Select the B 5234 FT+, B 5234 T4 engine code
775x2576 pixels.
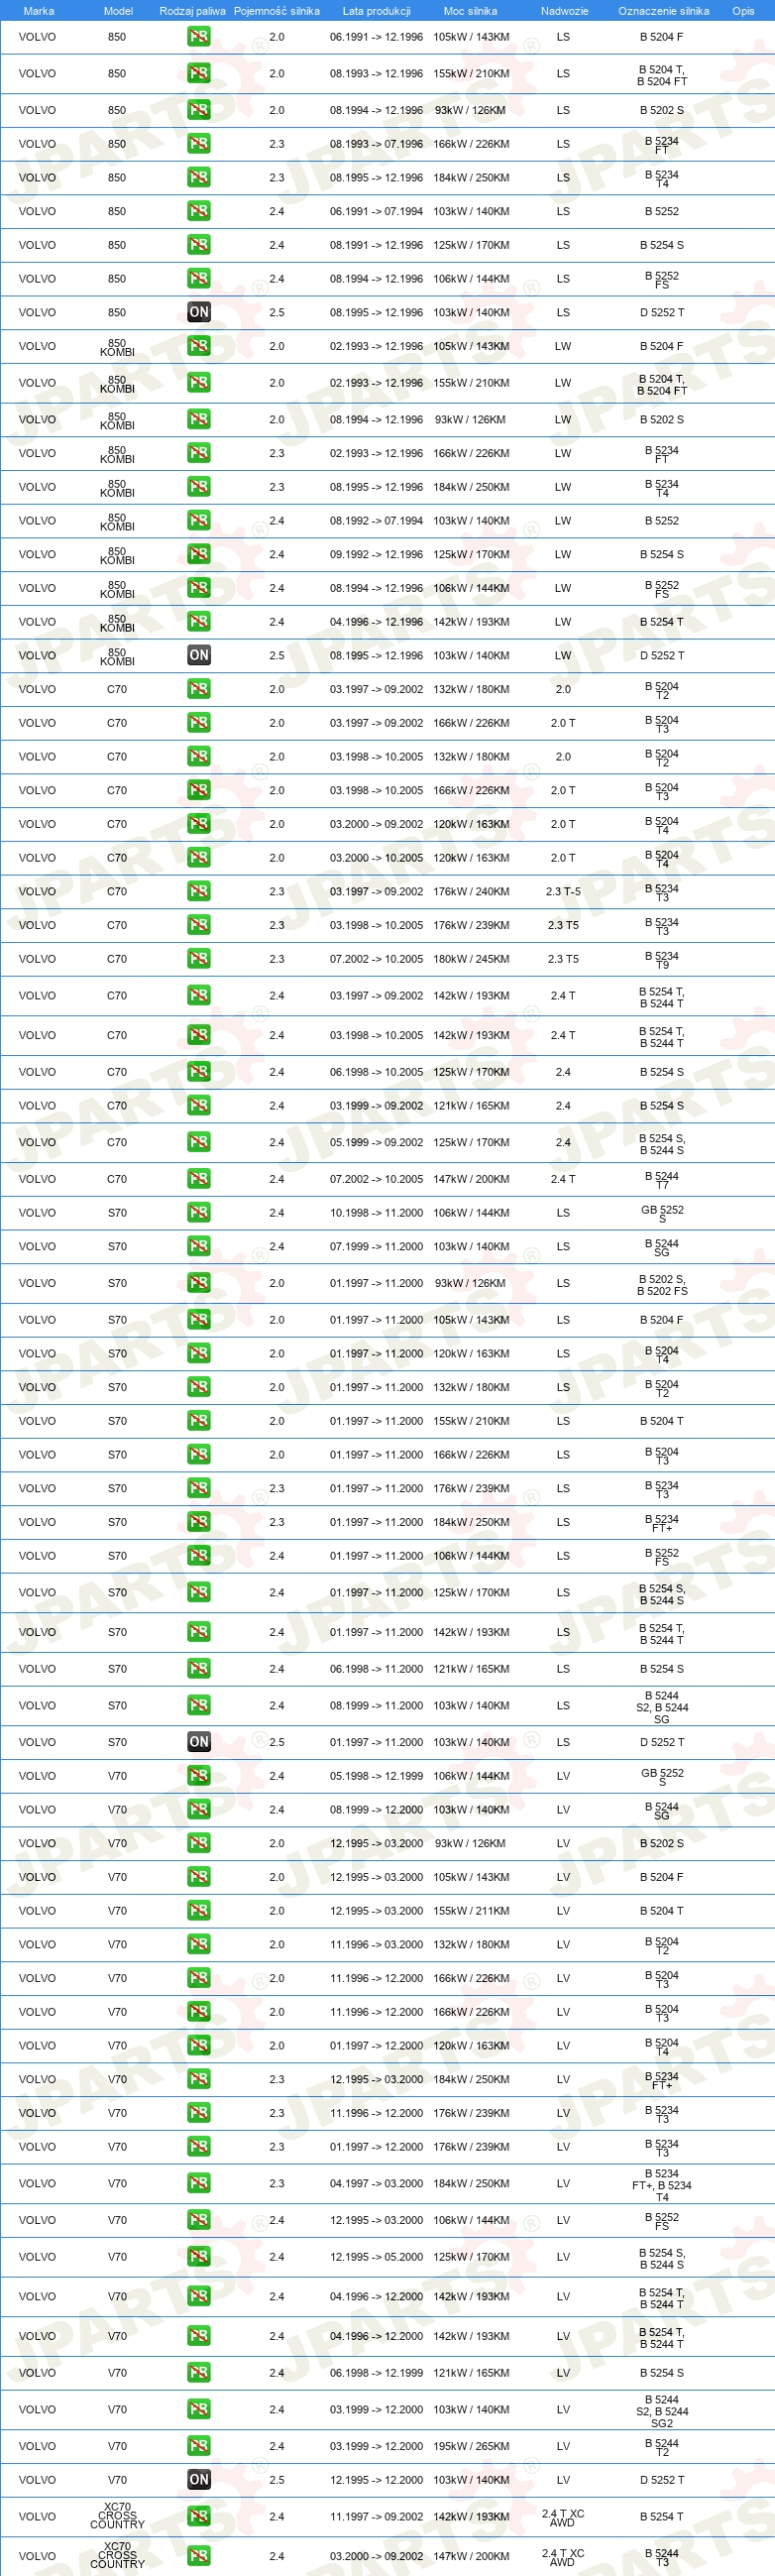tap(662, 2184)
